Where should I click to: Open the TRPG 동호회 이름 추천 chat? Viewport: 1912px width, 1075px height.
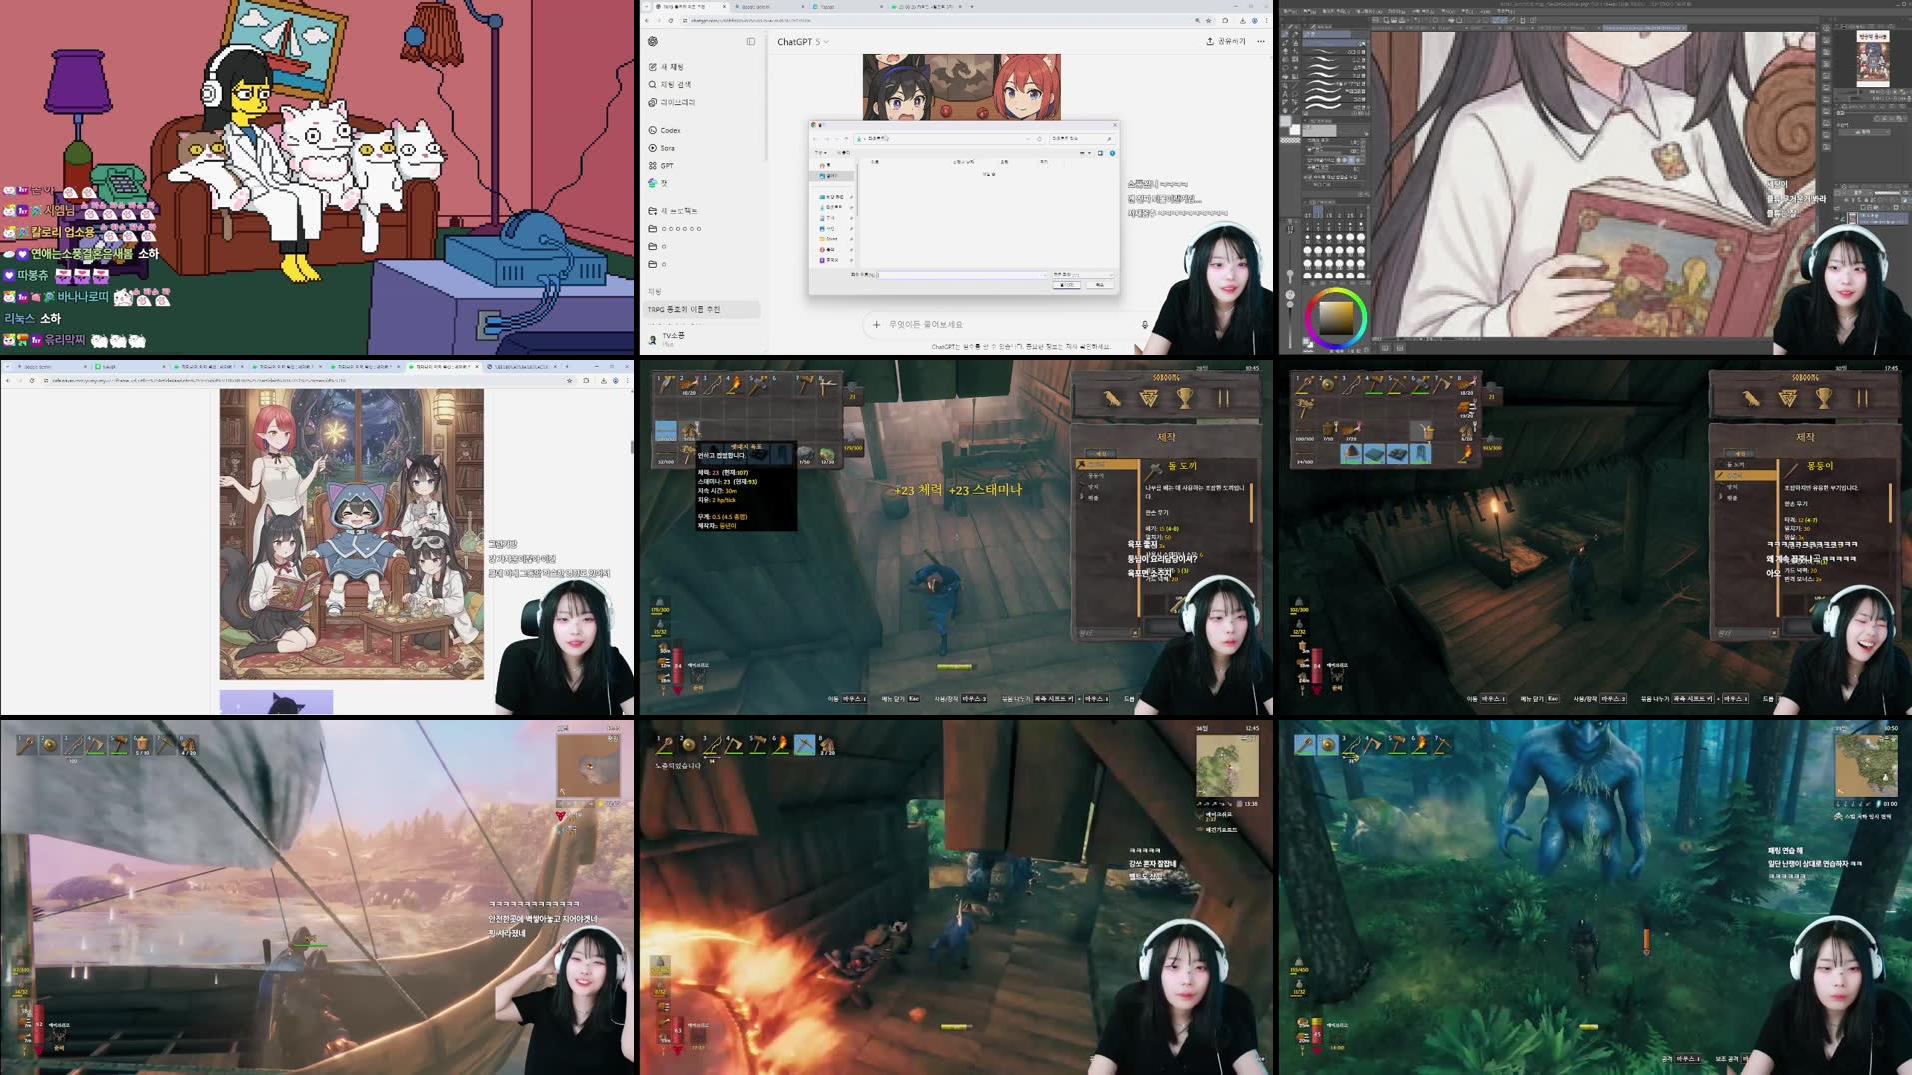(703, 309)
